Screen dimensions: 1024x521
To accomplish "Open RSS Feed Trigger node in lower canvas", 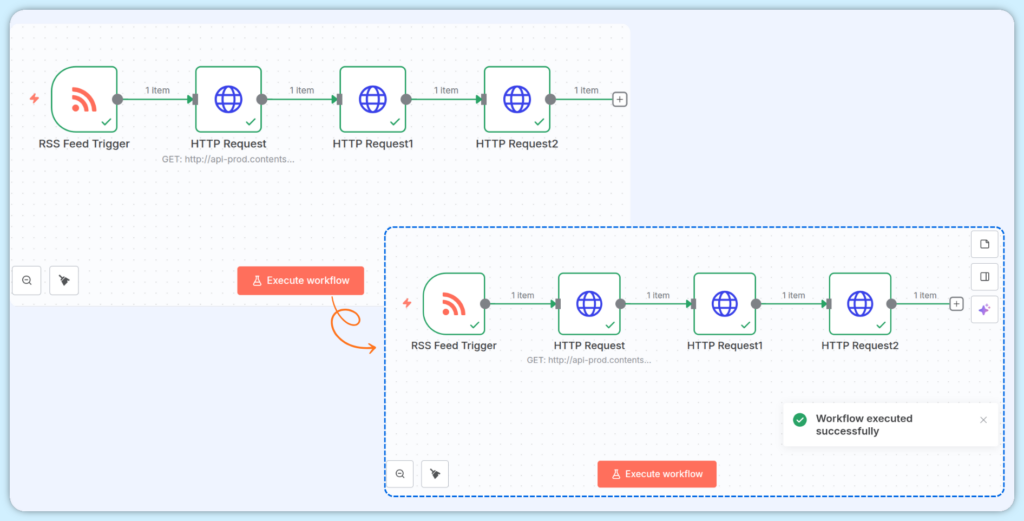I will (x=454, y=304).
